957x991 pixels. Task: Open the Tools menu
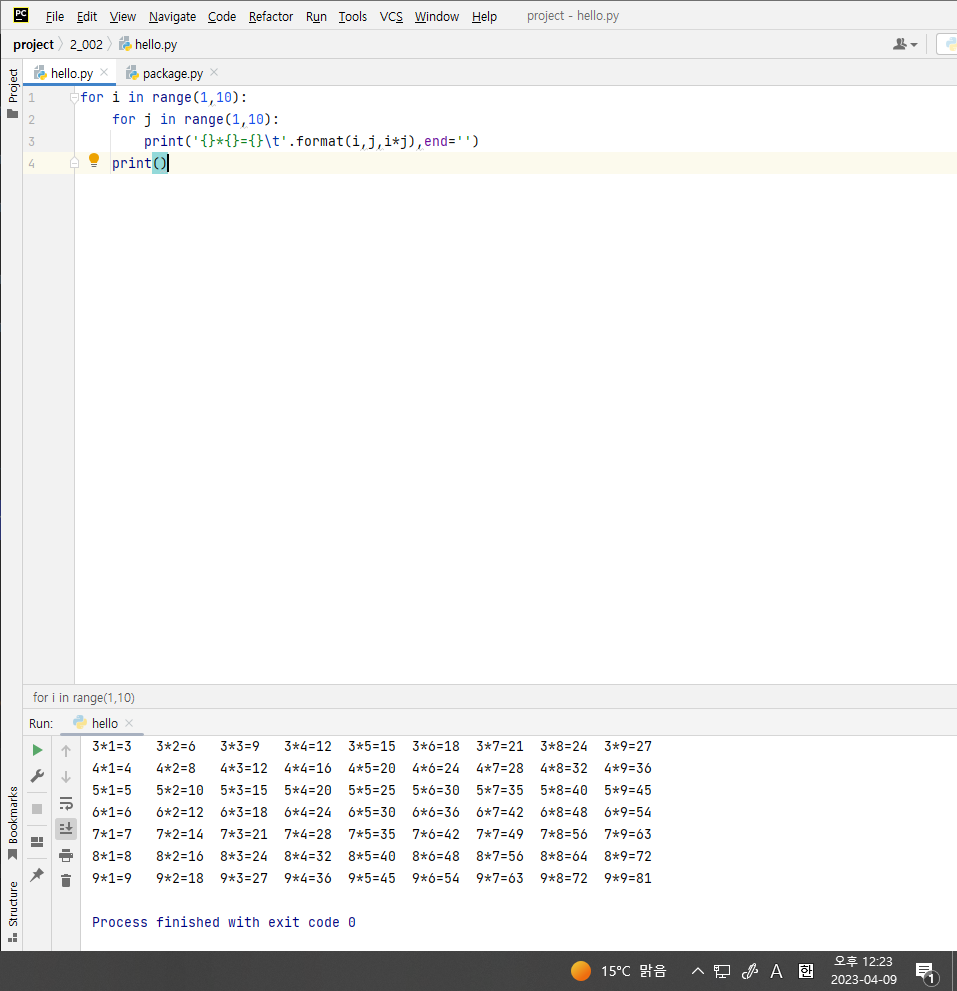pyautogui.click(x=353, y=16)
